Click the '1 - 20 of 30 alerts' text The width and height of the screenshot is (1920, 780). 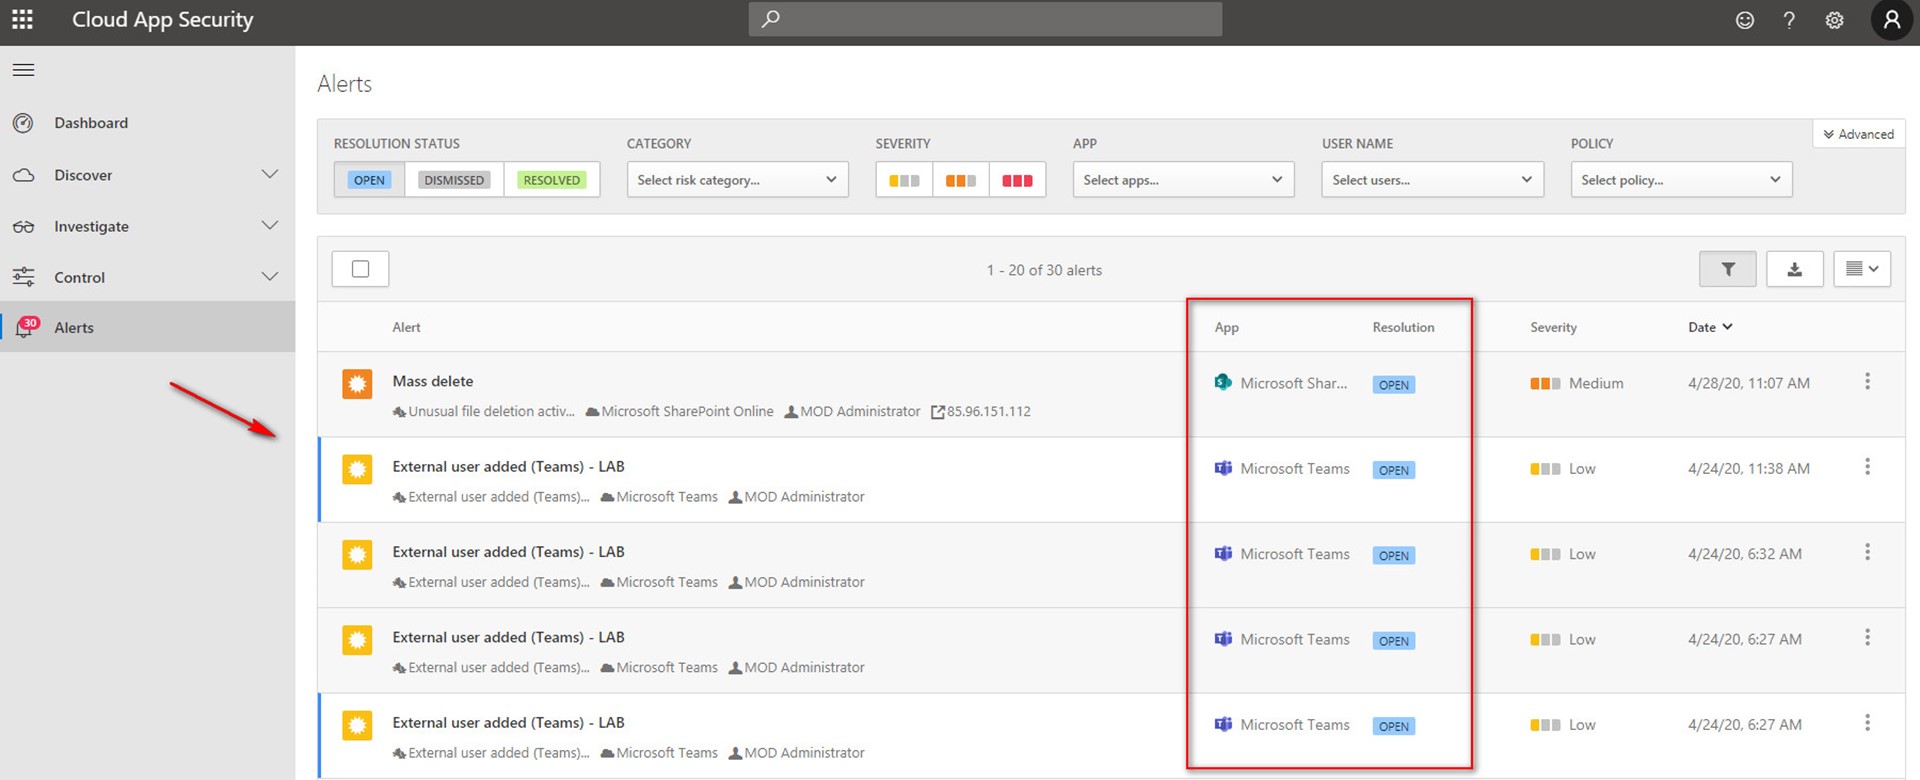(x=1044, y=270)
